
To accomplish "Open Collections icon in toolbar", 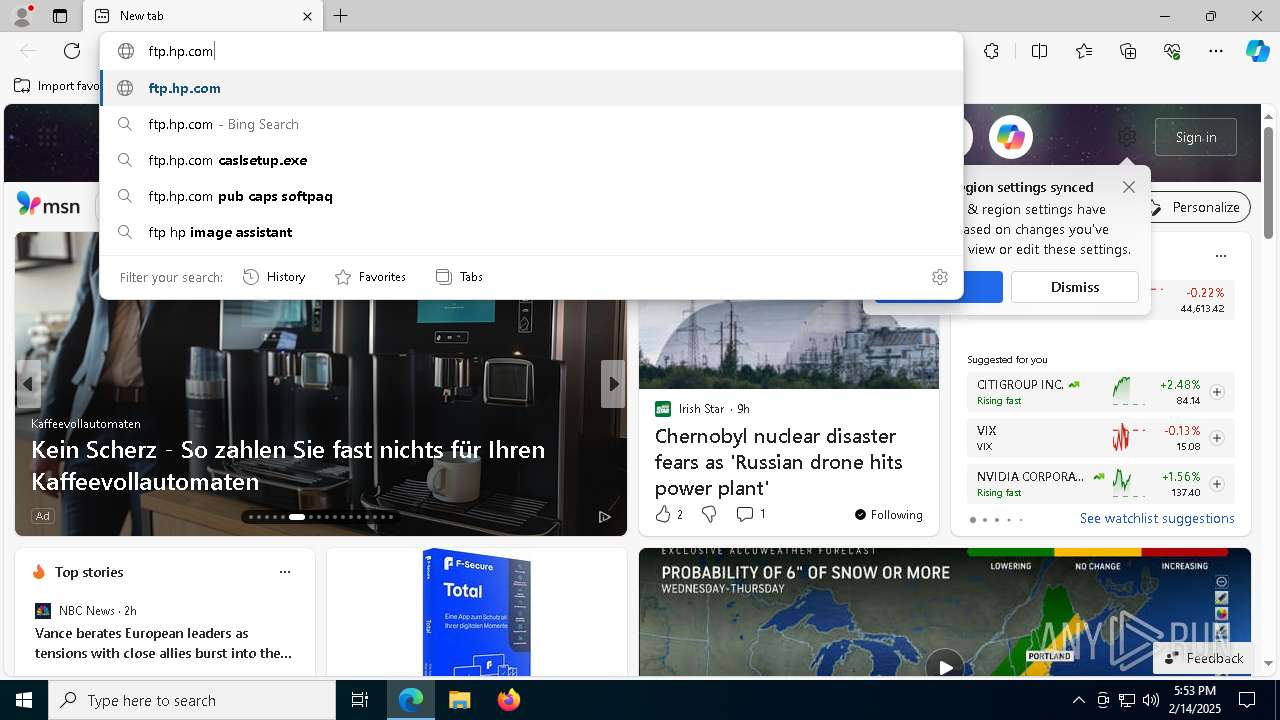I will (1128, 51).
